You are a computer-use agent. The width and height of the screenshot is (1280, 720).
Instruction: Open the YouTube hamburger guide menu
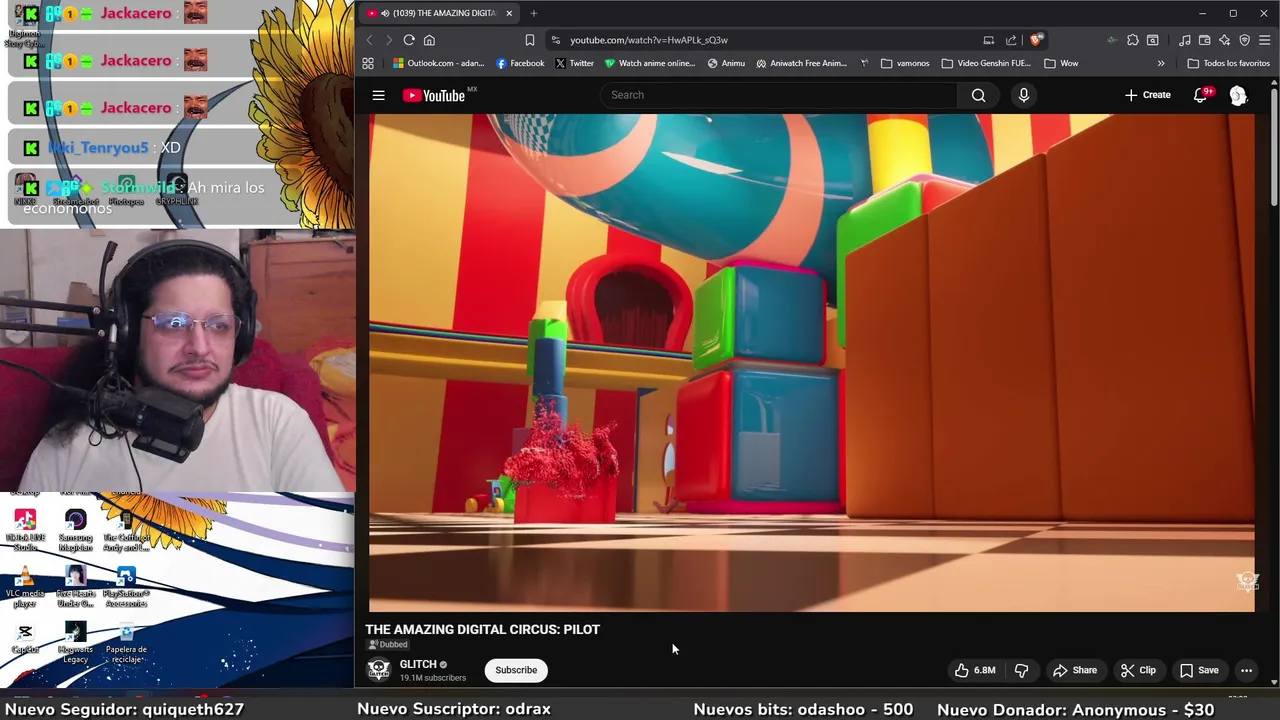coord(378,95)
